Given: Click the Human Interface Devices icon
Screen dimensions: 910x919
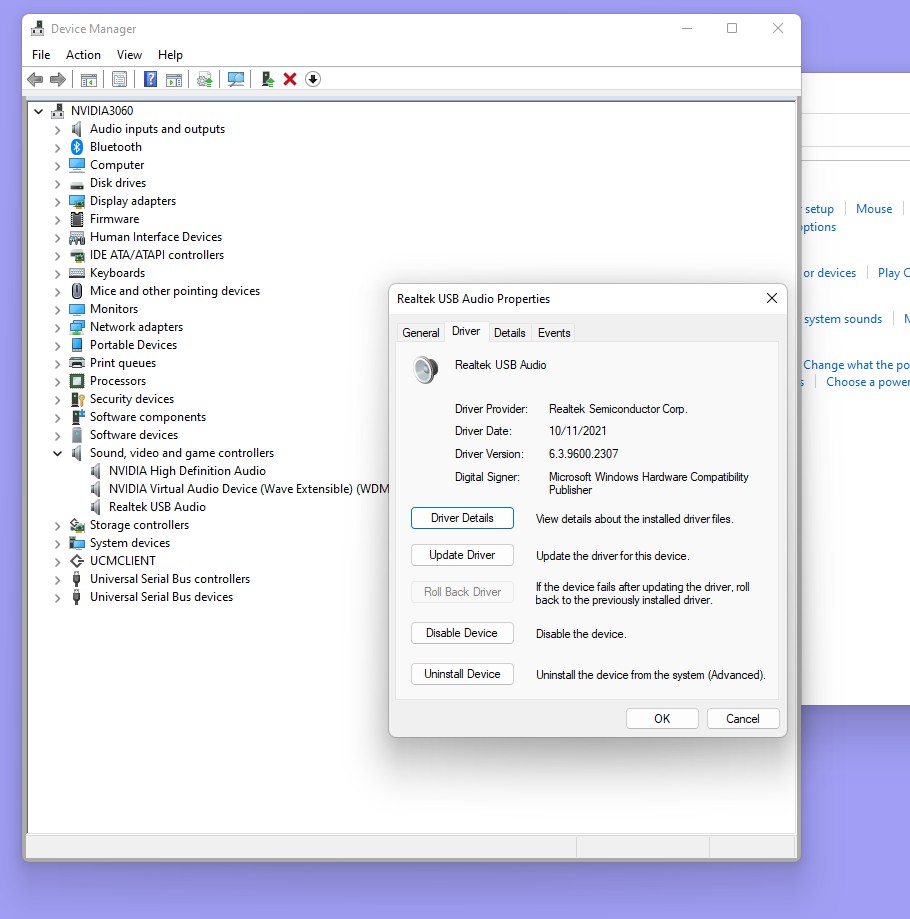Looking at the screenshot, I should pos(77,237).
